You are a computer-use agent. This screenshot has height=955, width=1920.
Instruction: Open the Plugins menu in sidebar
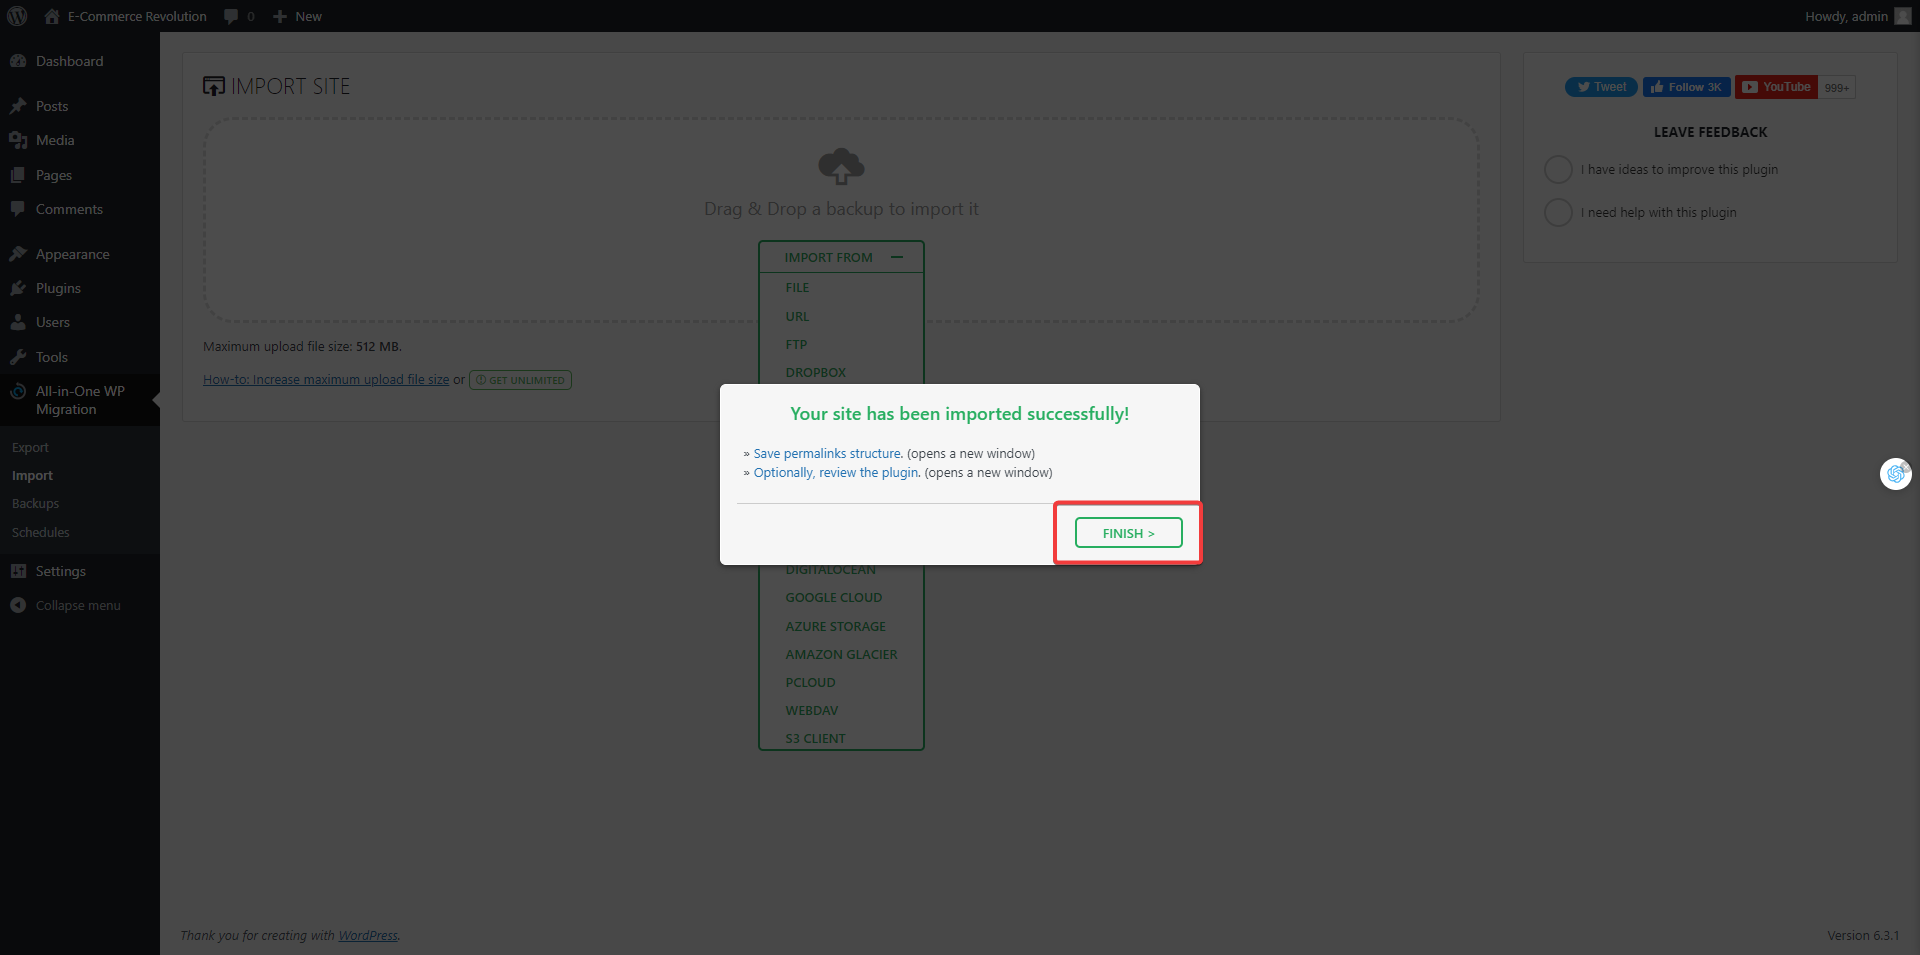58,288
